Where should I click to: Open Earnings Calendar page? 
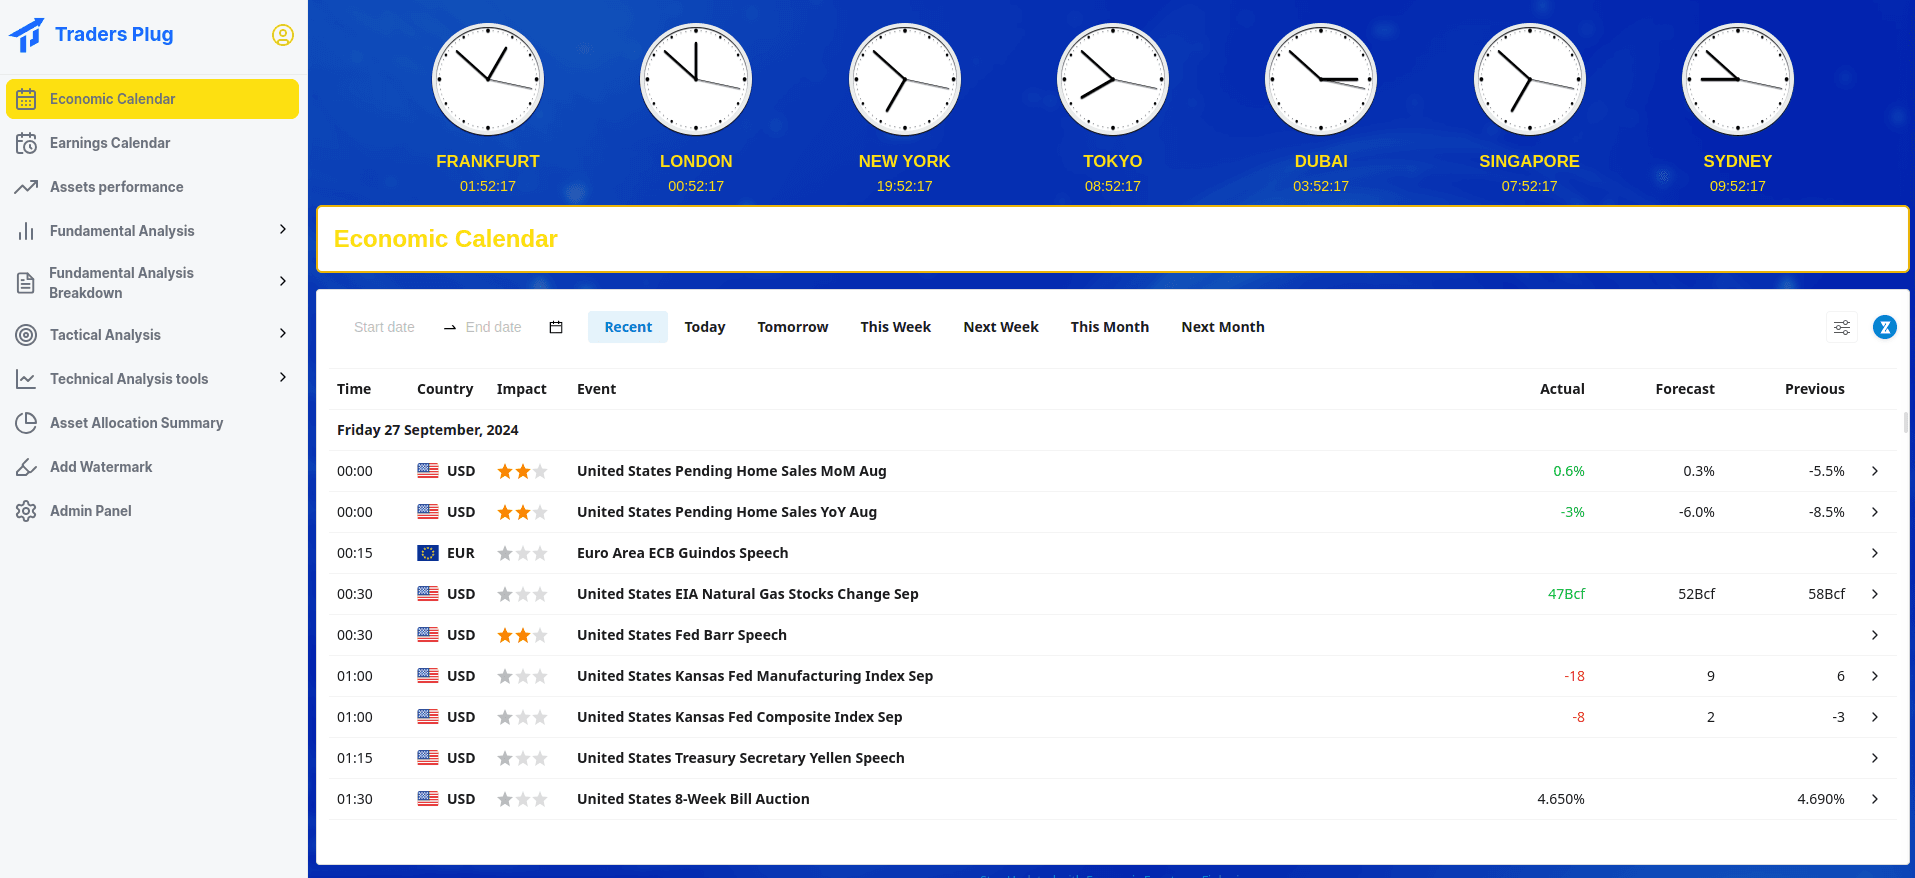point(152,143)
